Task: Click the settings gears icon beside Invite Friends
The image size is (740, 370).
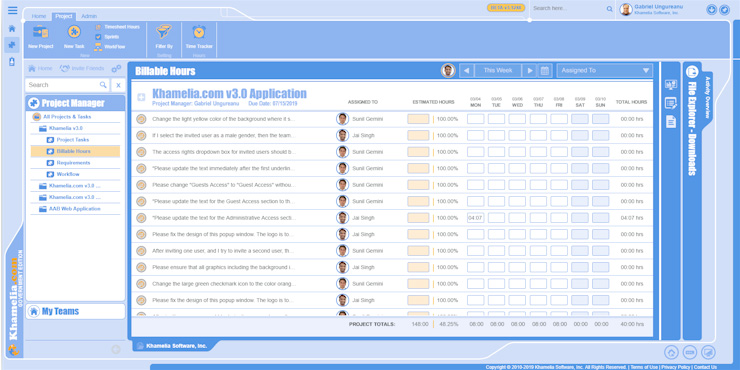Action: click(116, 69)
